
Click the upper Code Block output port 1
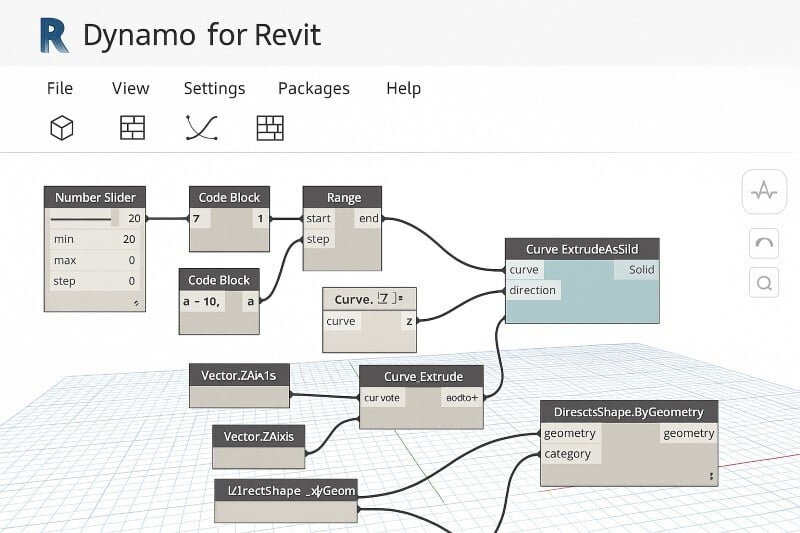[261, 219]
